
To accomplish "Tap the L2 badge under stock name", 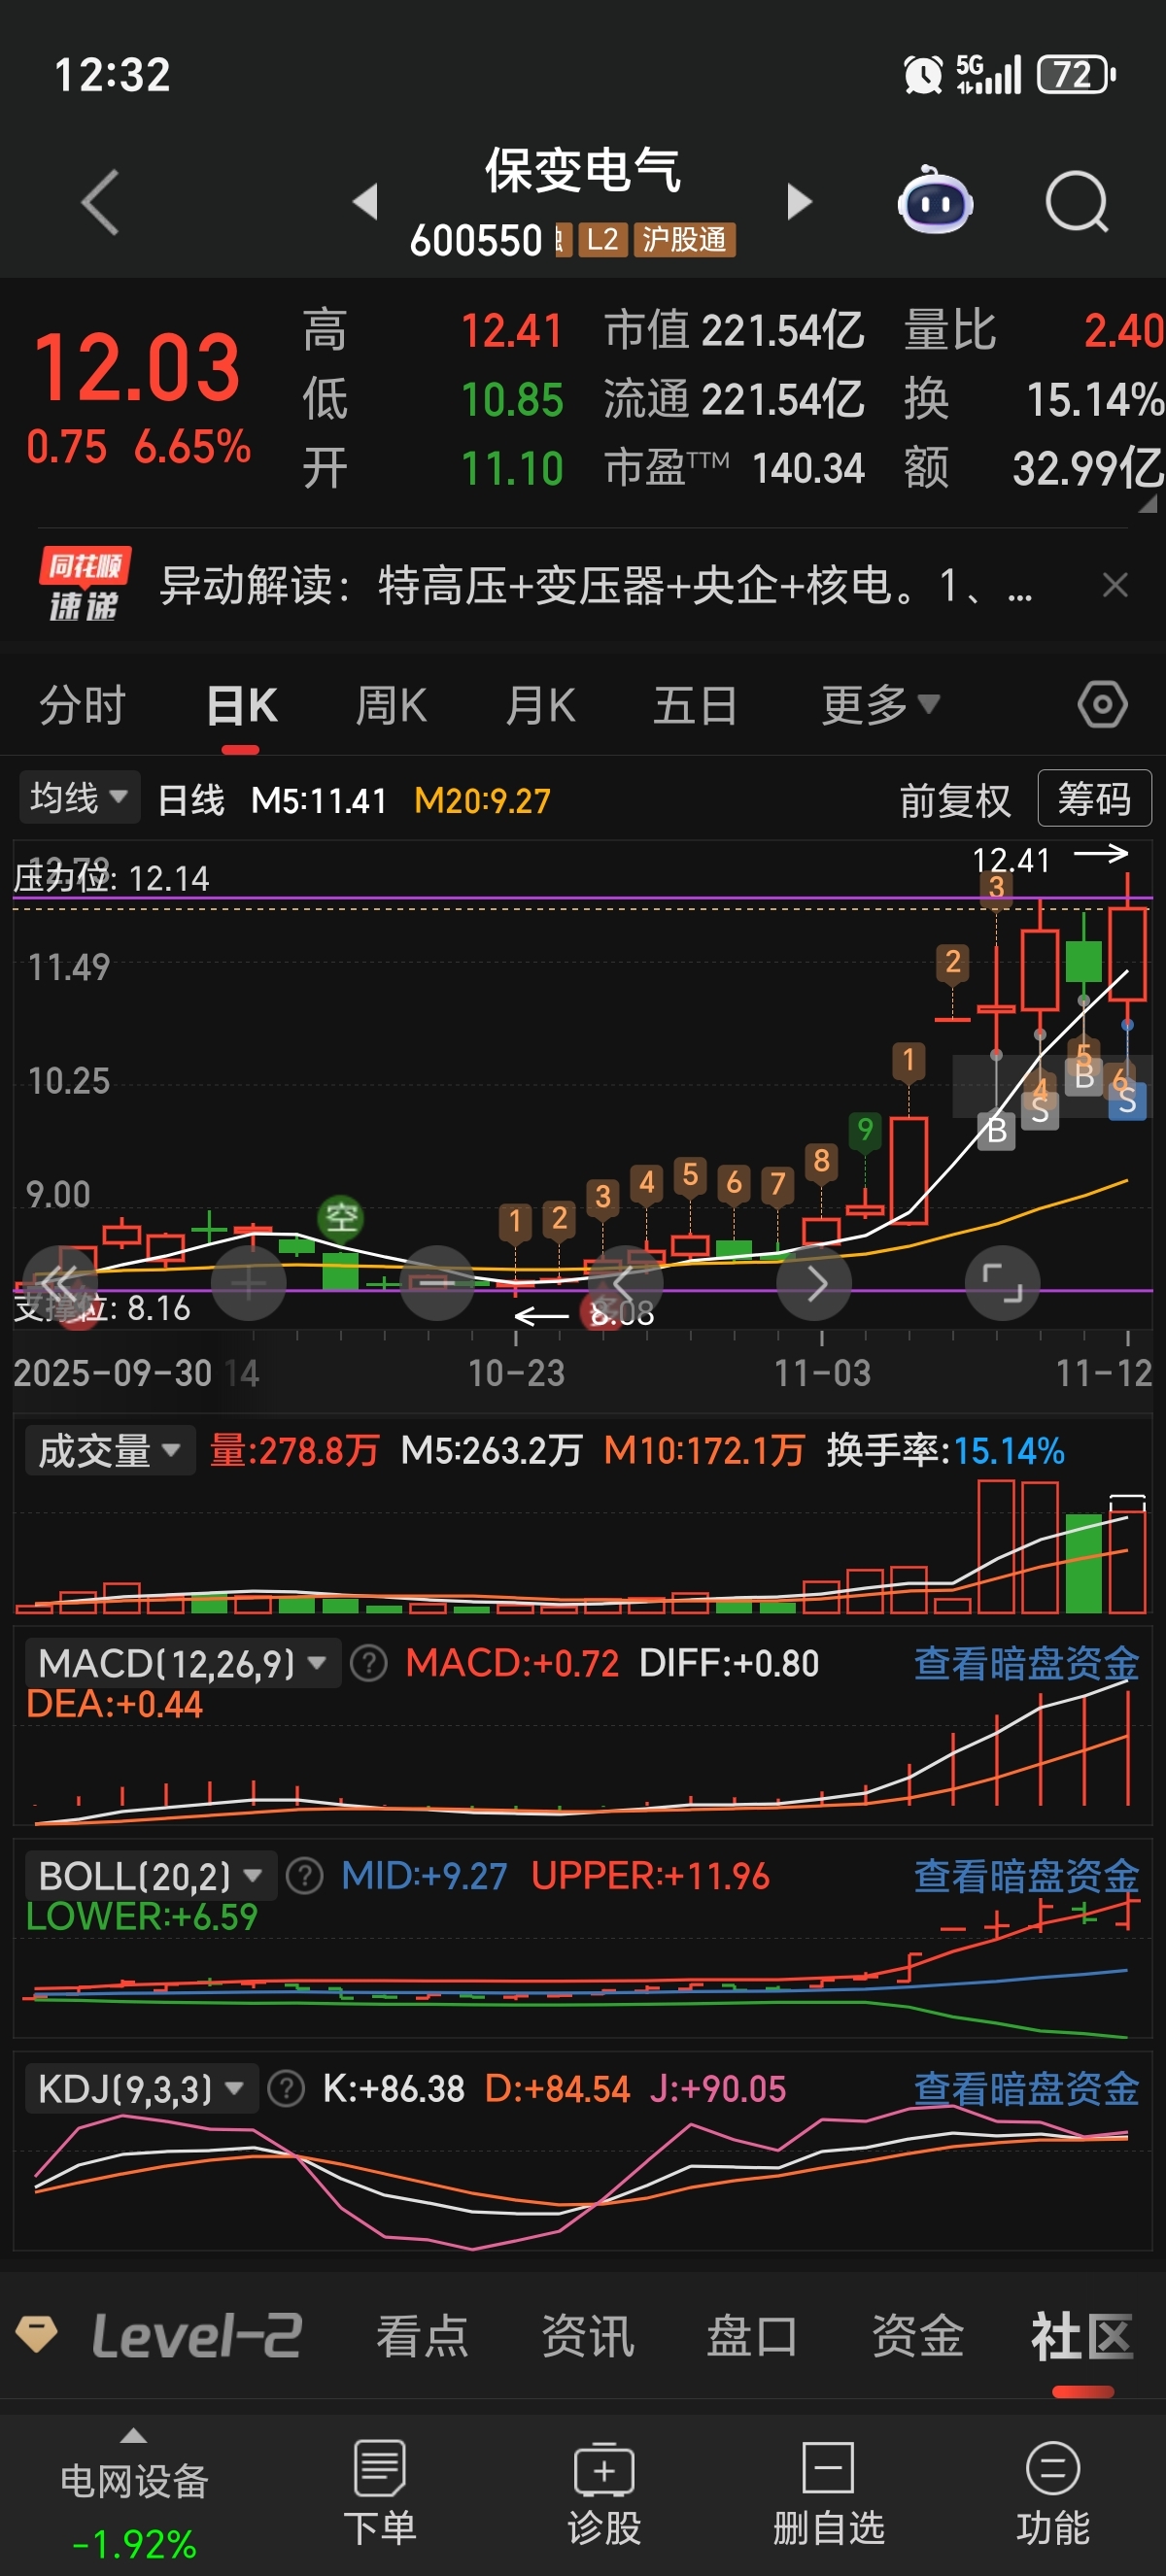I will click(x=603, y=240).
